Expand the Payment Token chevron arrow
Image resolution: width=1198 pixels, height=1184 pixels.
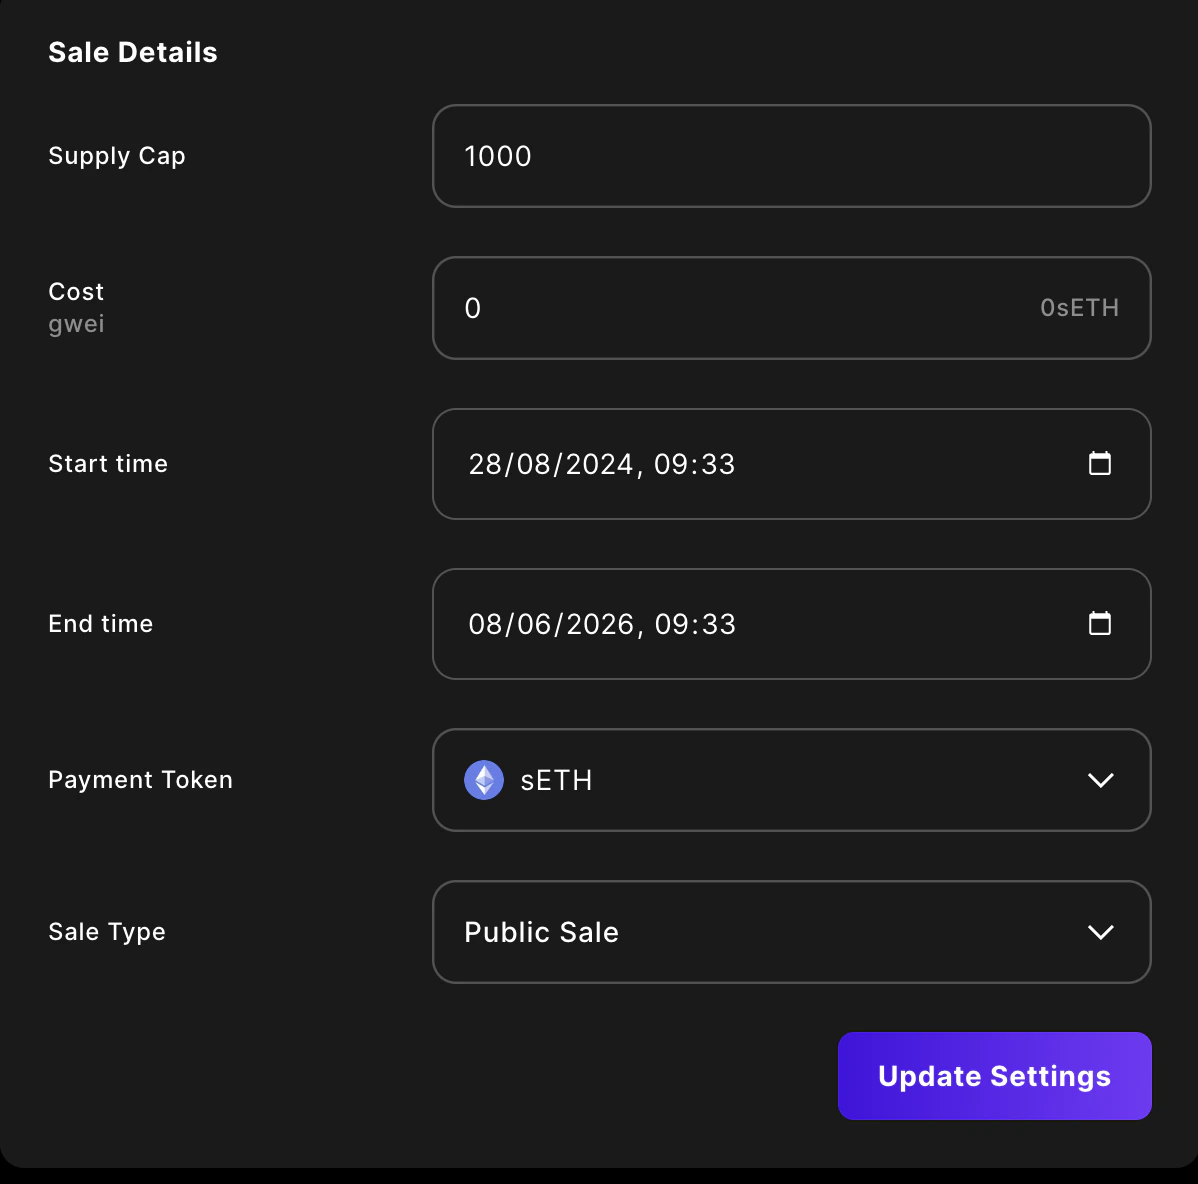(1100, 780)
